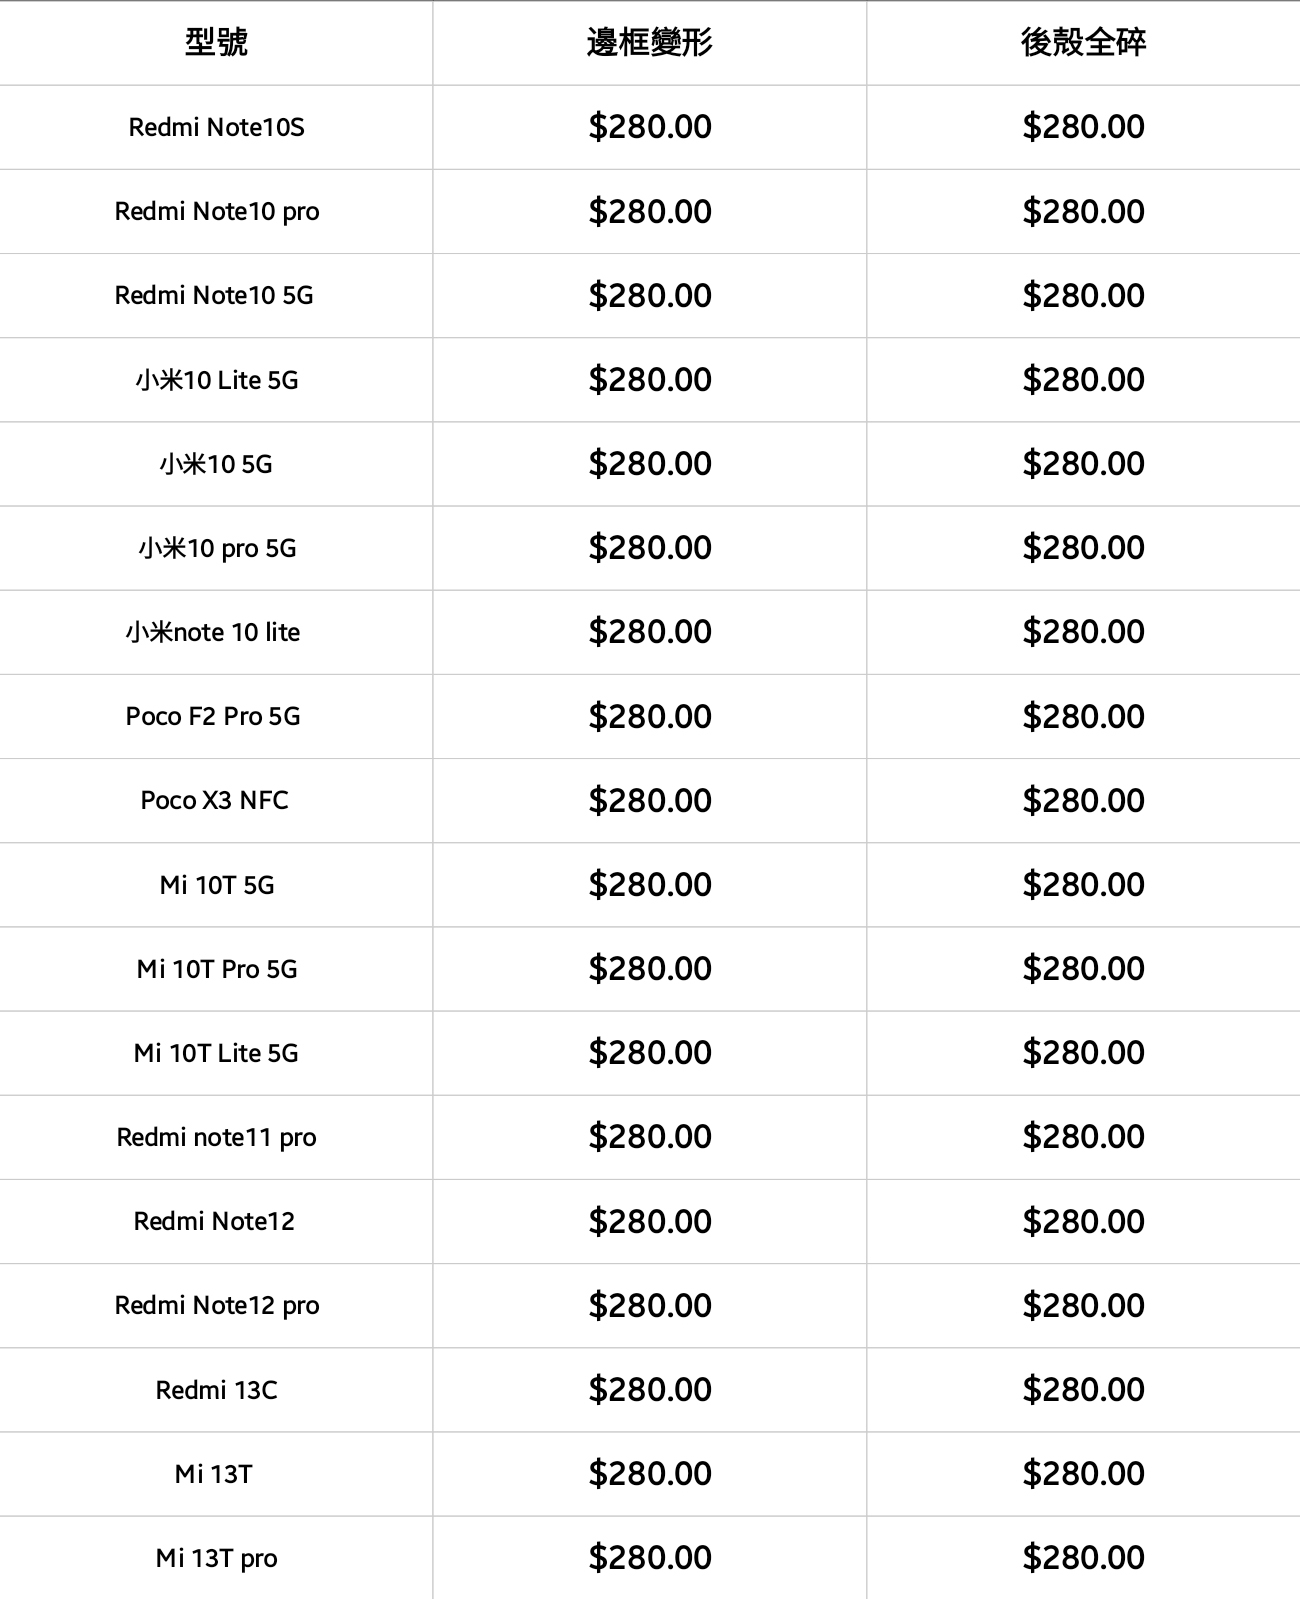Select the 小米note 10 lite row label
This screenshot has height=1599, width=1300.
coord(213,632)
